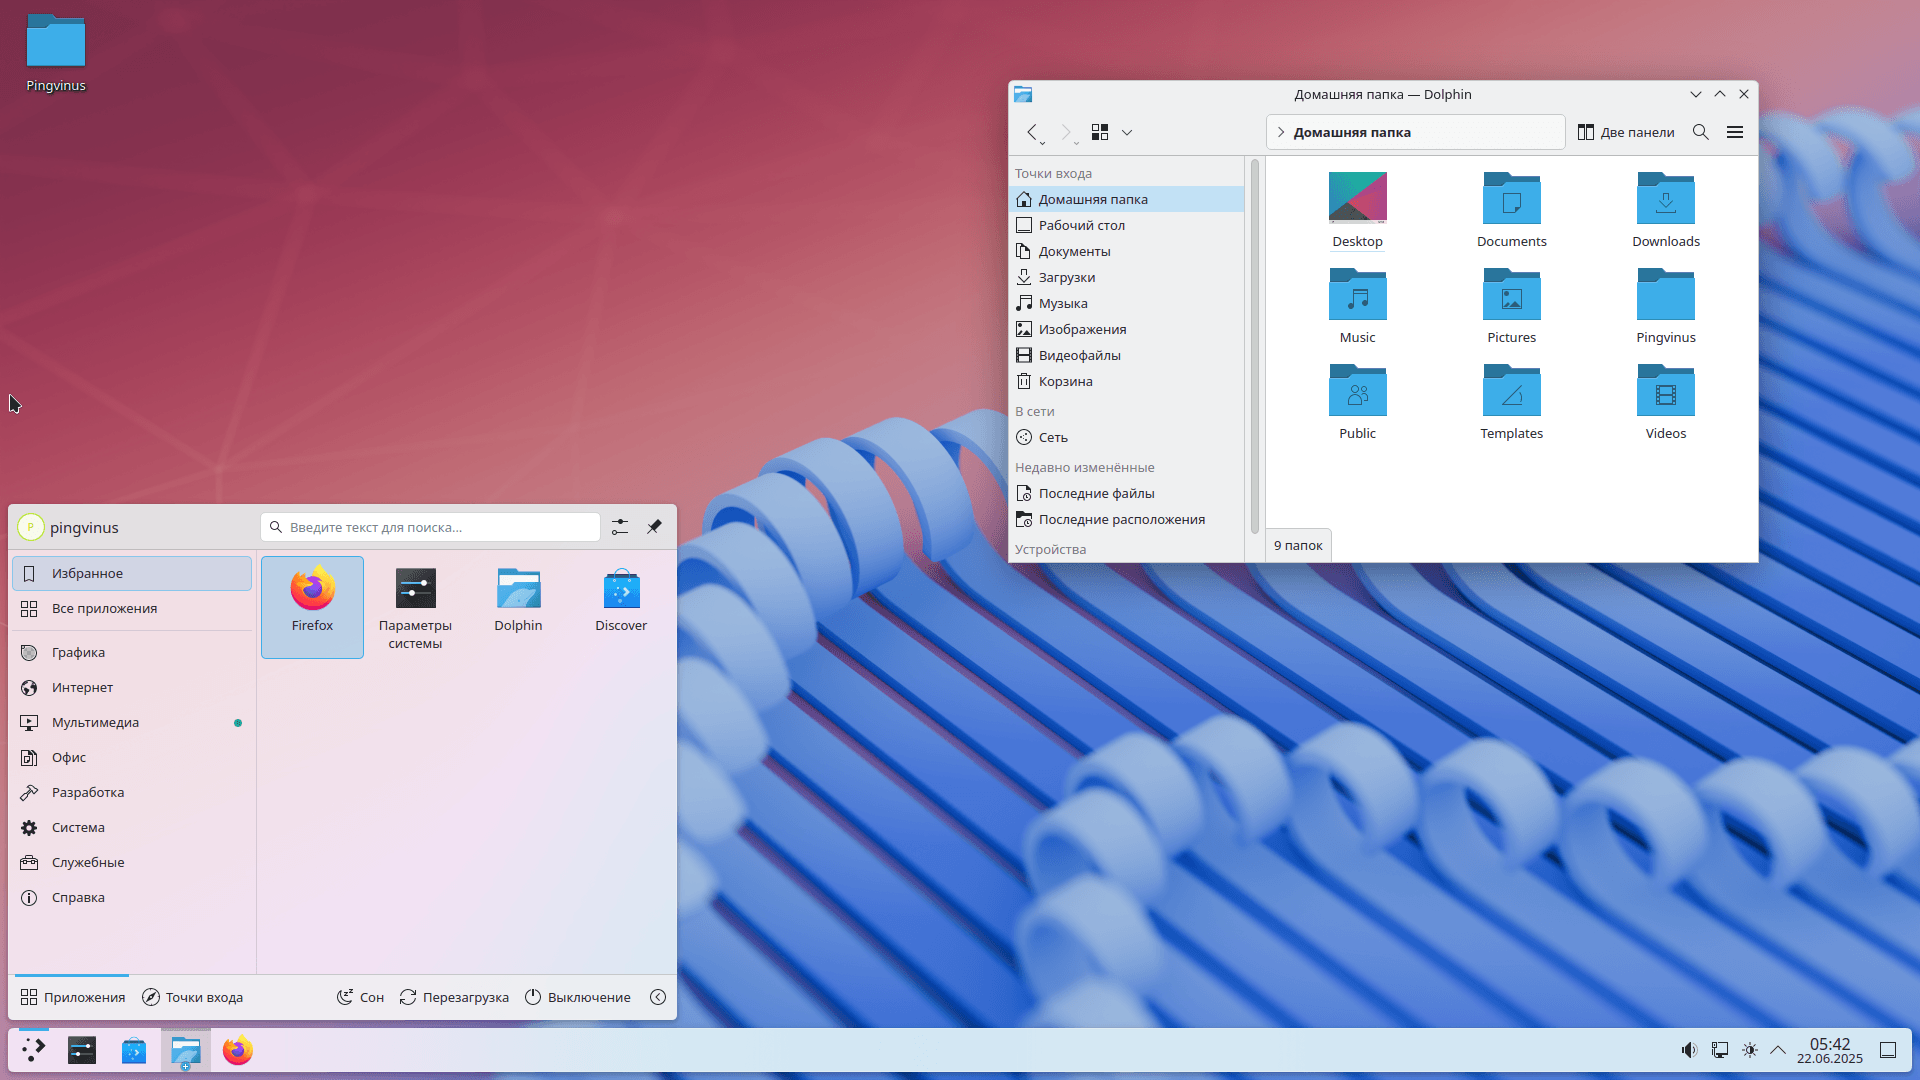
Task: Open brightness control in system tray
Action: 1750,1050
